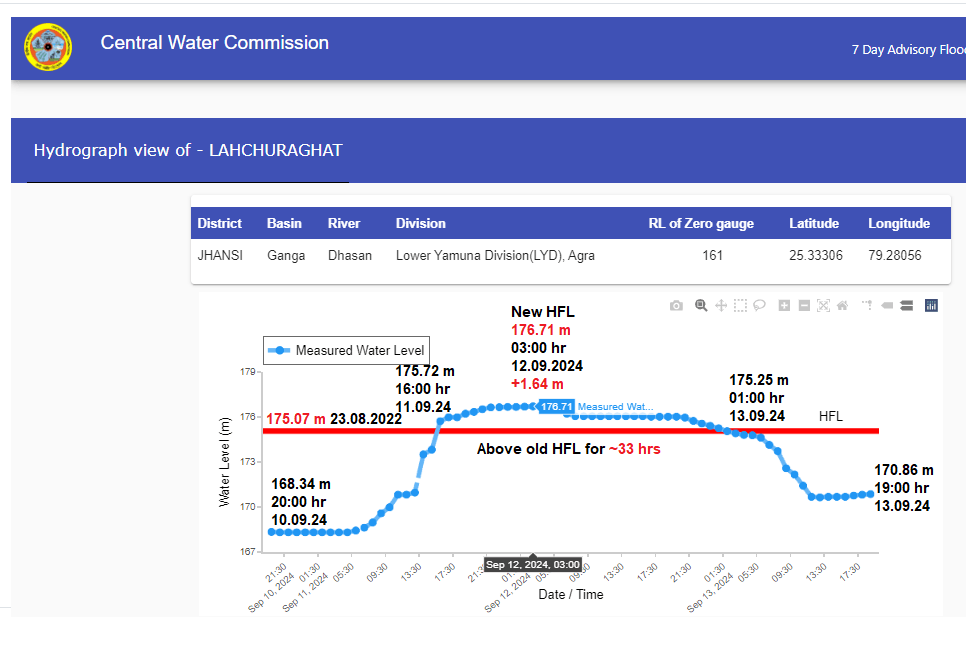Image resolution: width=966 pixels, height=654 pixels.
Task: Toggle spike lines on the chart
Action: coord(867,306)
